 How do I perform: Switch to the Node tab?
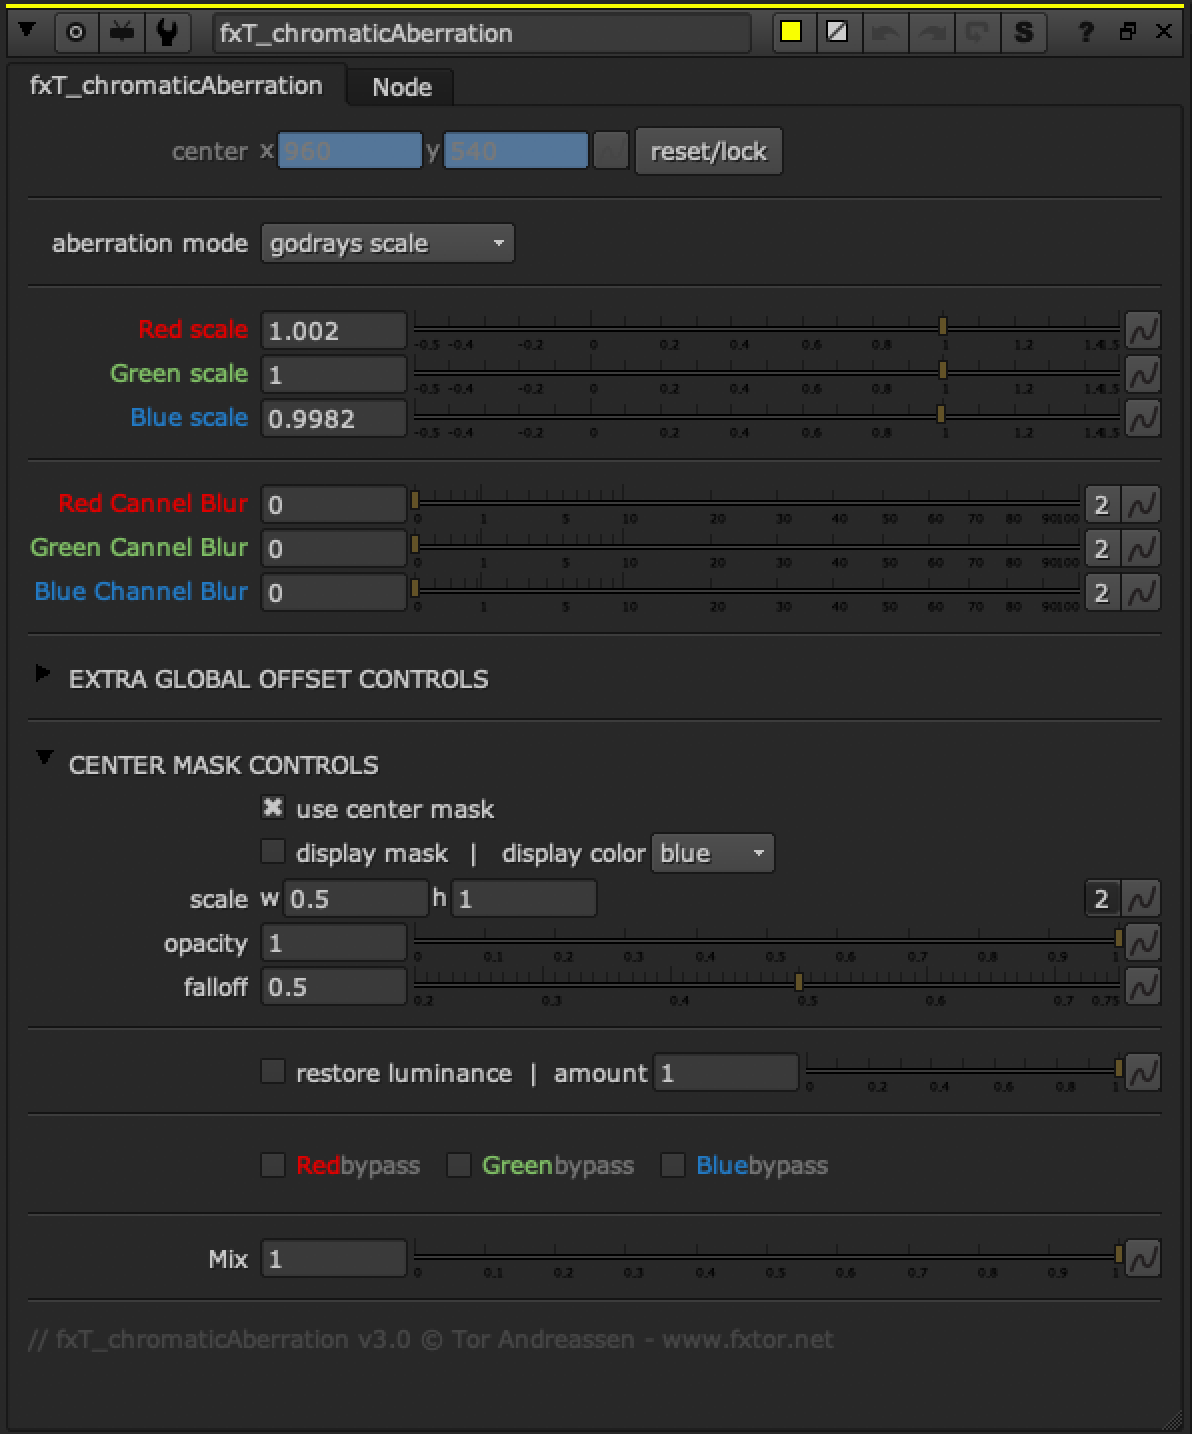400,86
